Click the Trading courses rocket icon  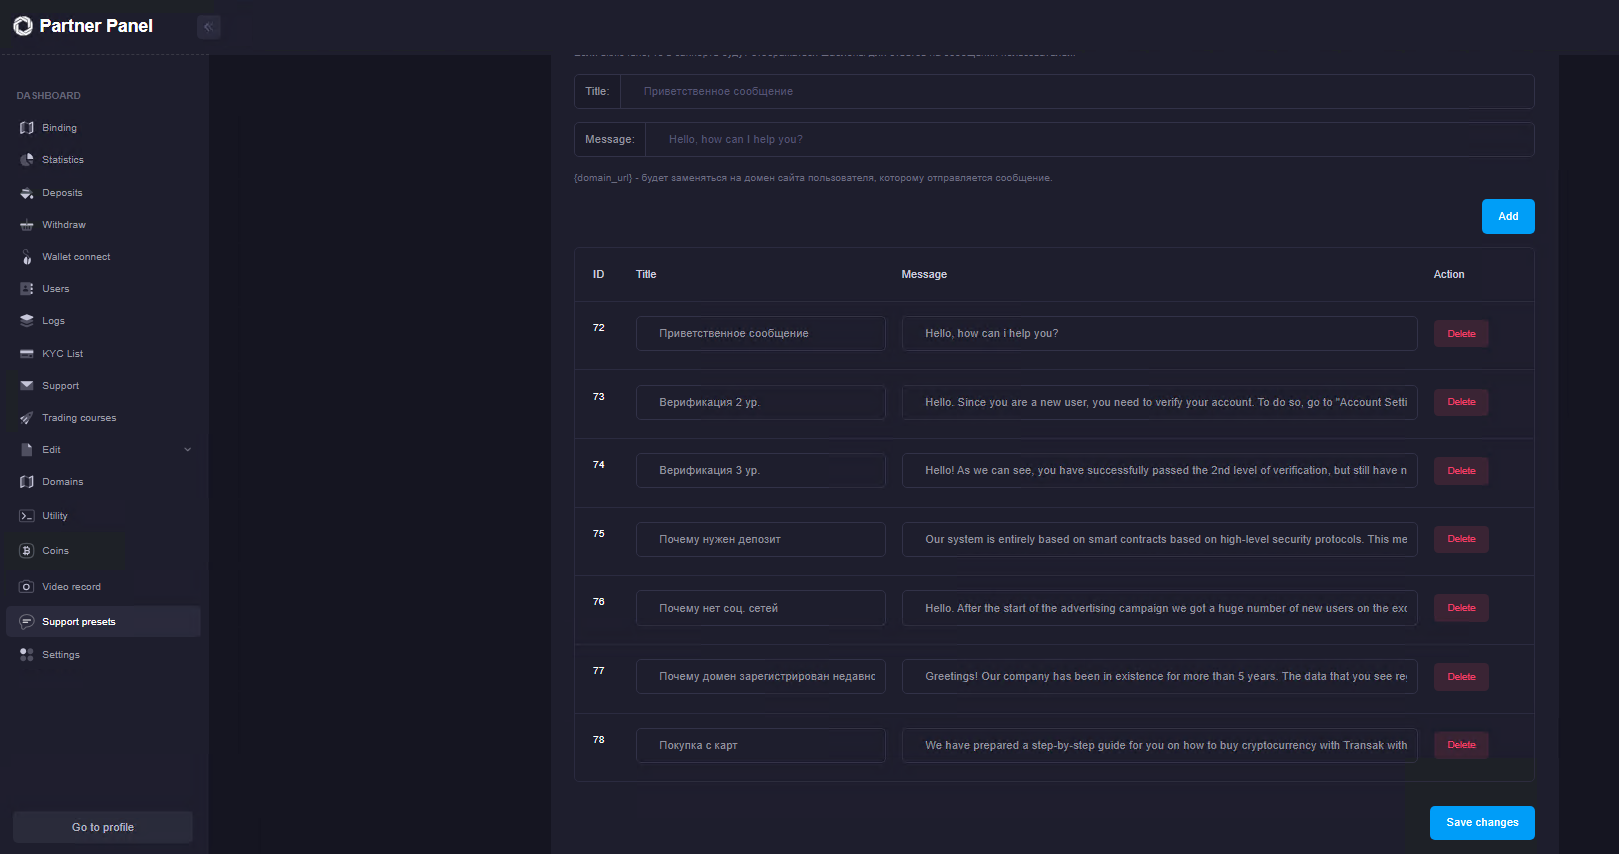click(x=27, y=418)
